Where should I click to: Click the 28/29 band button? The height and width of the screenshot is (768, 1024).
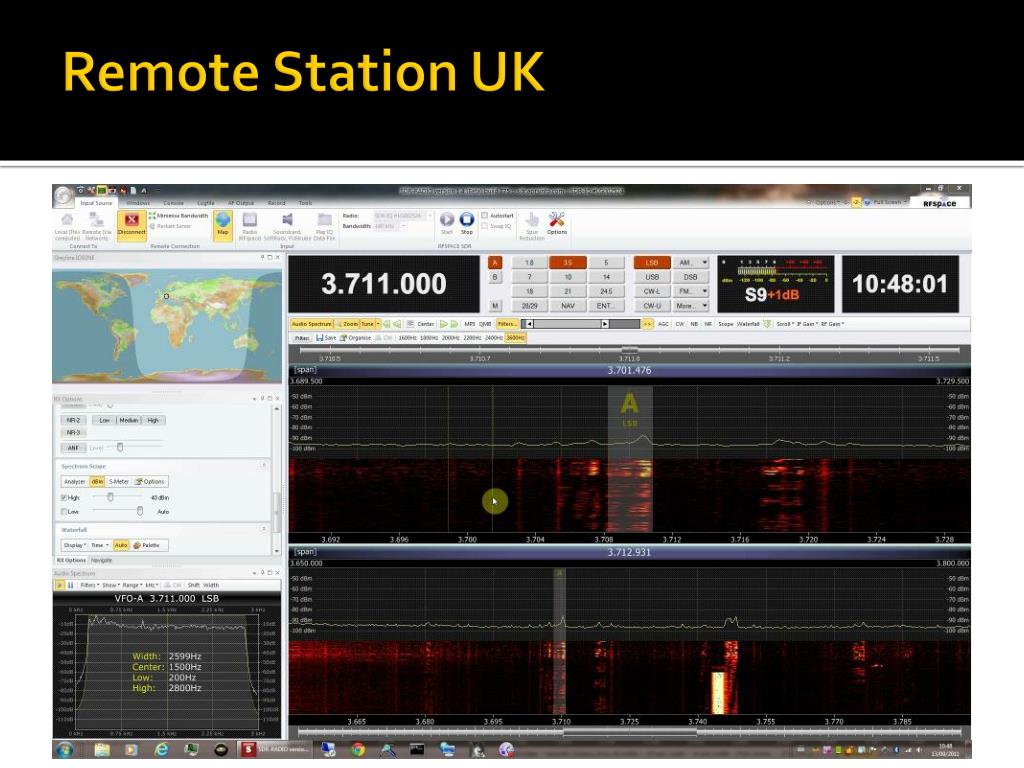tap(529, 306)
